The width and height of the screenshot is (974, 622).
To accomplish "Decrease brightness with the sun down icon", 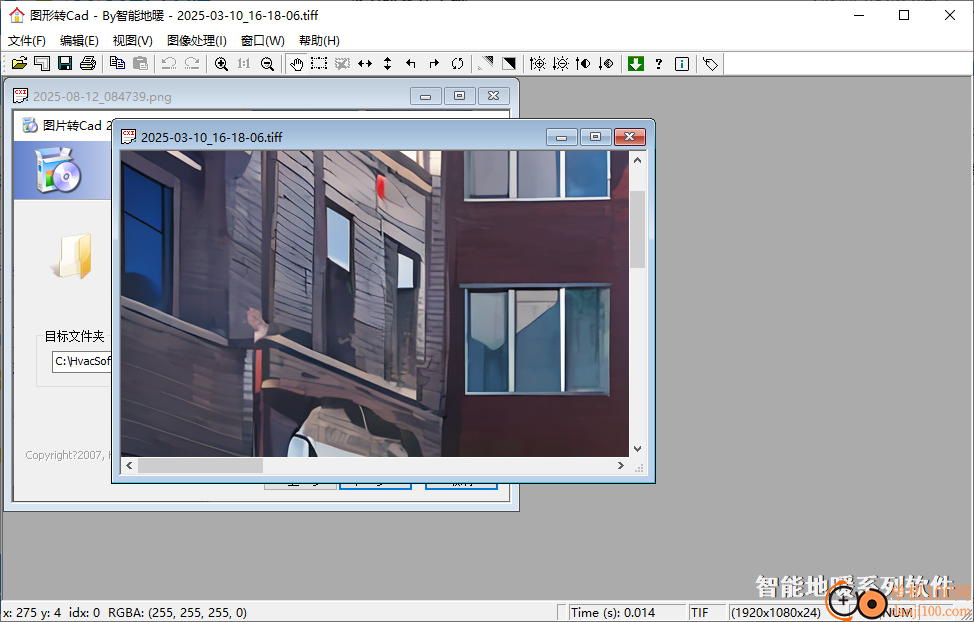I will 561,63.
